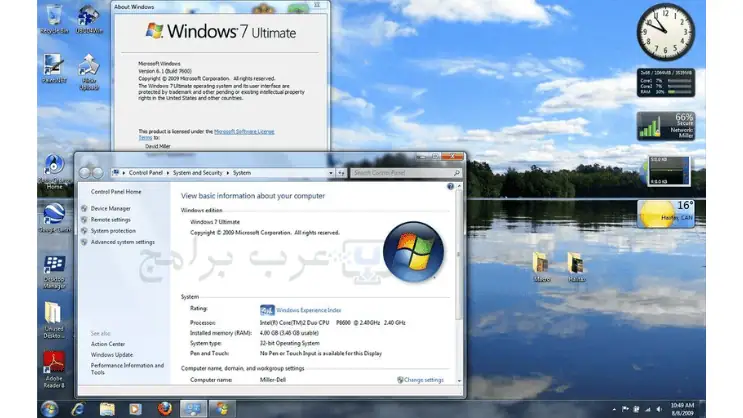
Task: Select Control Panel in the breadcrumb
Action: click(145, 173)
